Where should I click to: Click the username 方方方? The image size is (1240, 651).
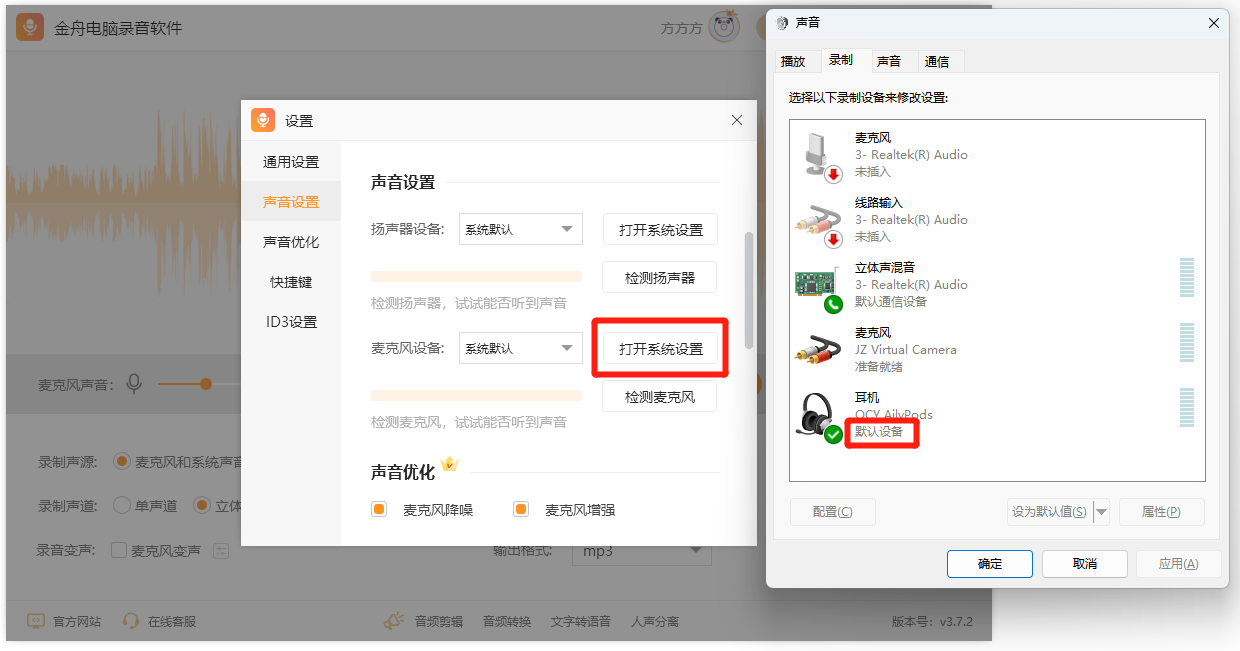pos(682,28)
